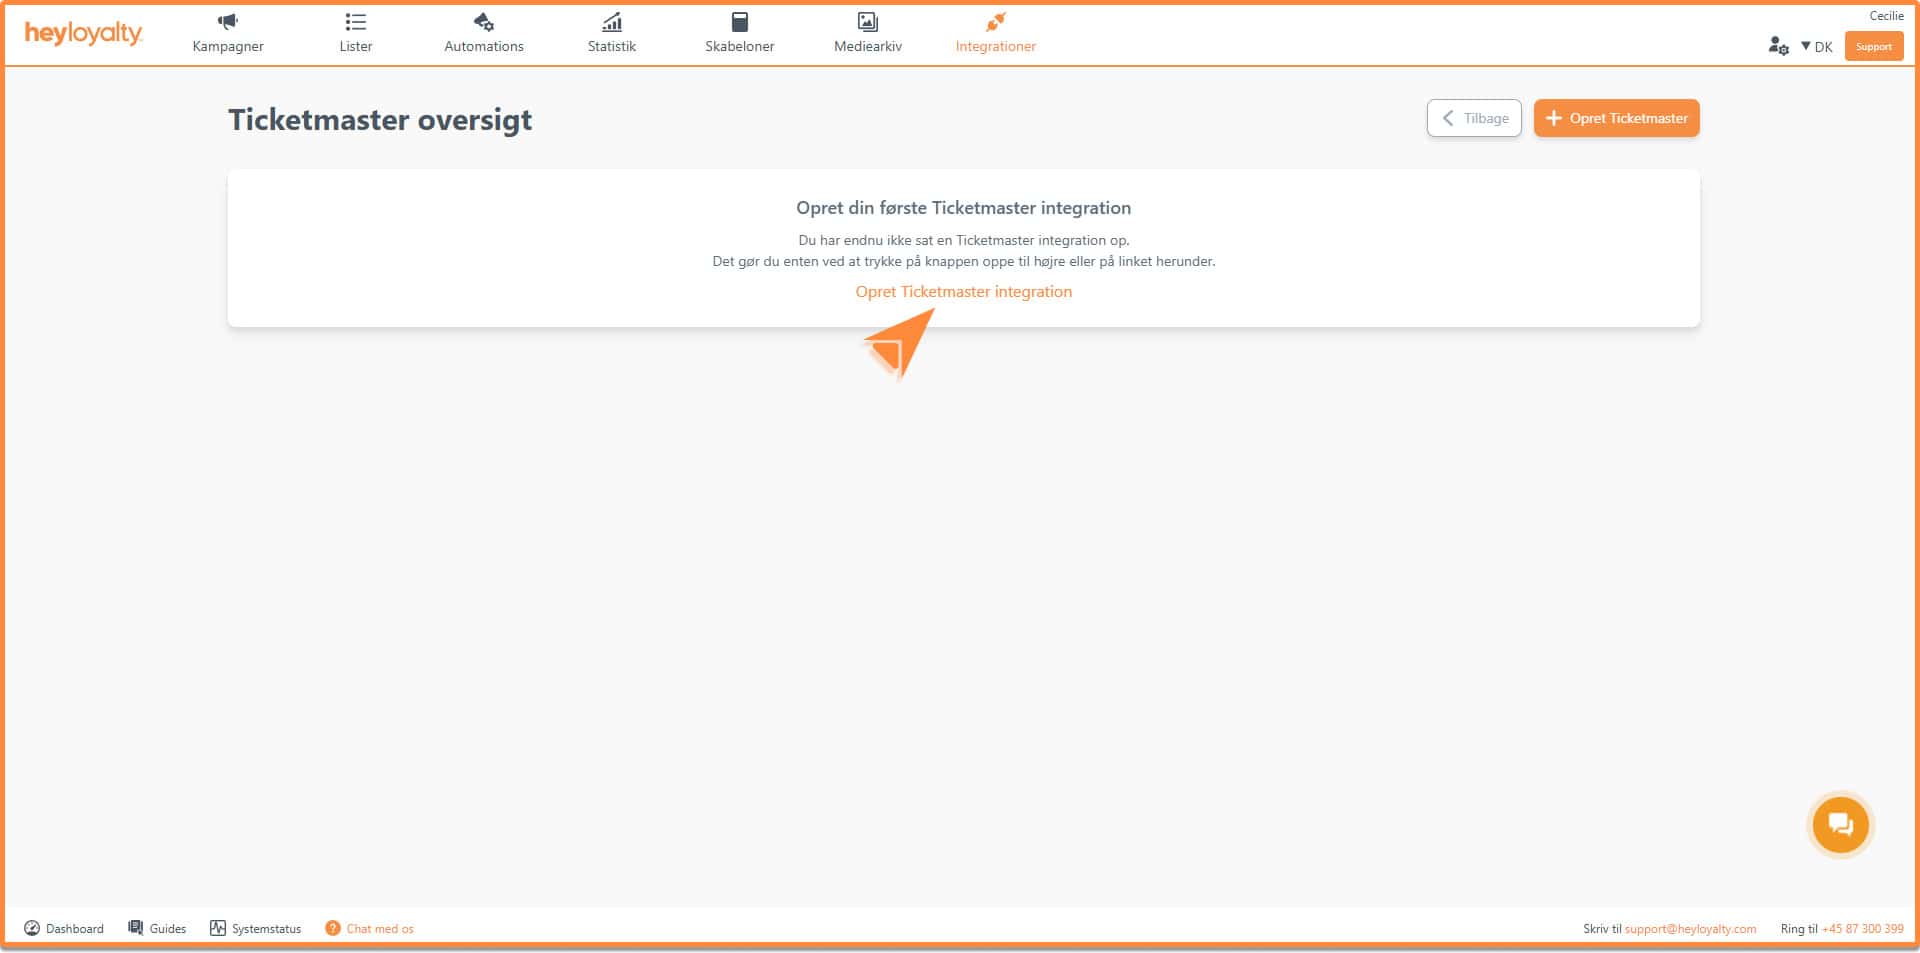Open Skabeloner templates

[x=739, y=33]
